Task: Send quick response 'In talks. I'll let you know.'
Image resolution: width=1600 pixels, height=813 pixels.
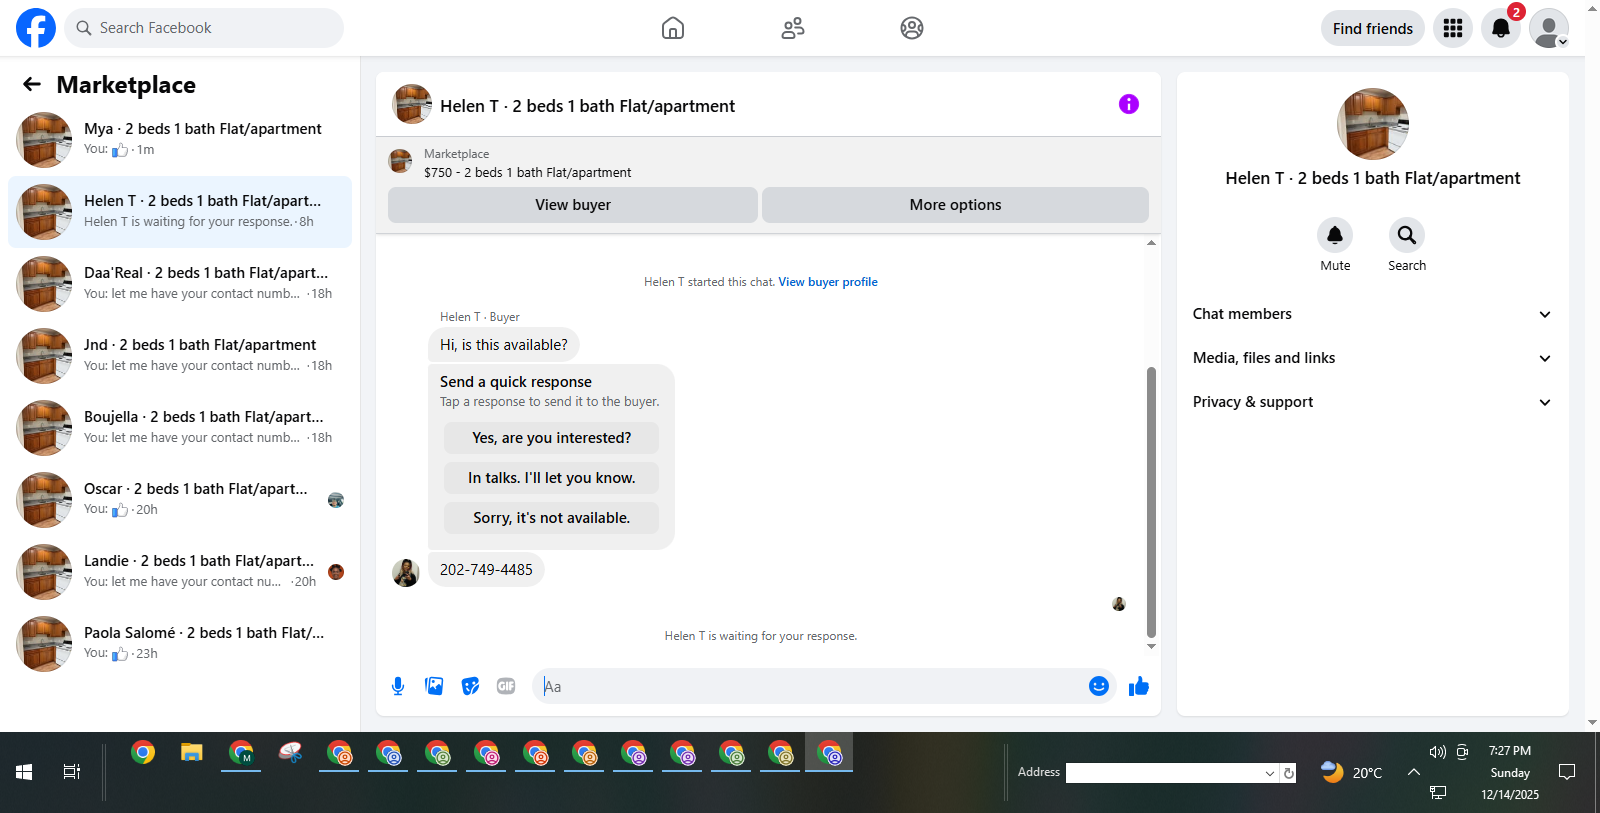Action: [552, 478]
